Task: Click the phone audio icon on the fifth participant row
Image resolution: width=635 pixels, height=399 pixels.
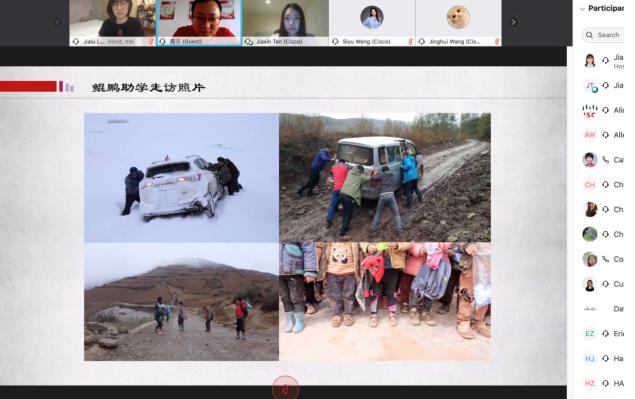Action: [605, 160]
